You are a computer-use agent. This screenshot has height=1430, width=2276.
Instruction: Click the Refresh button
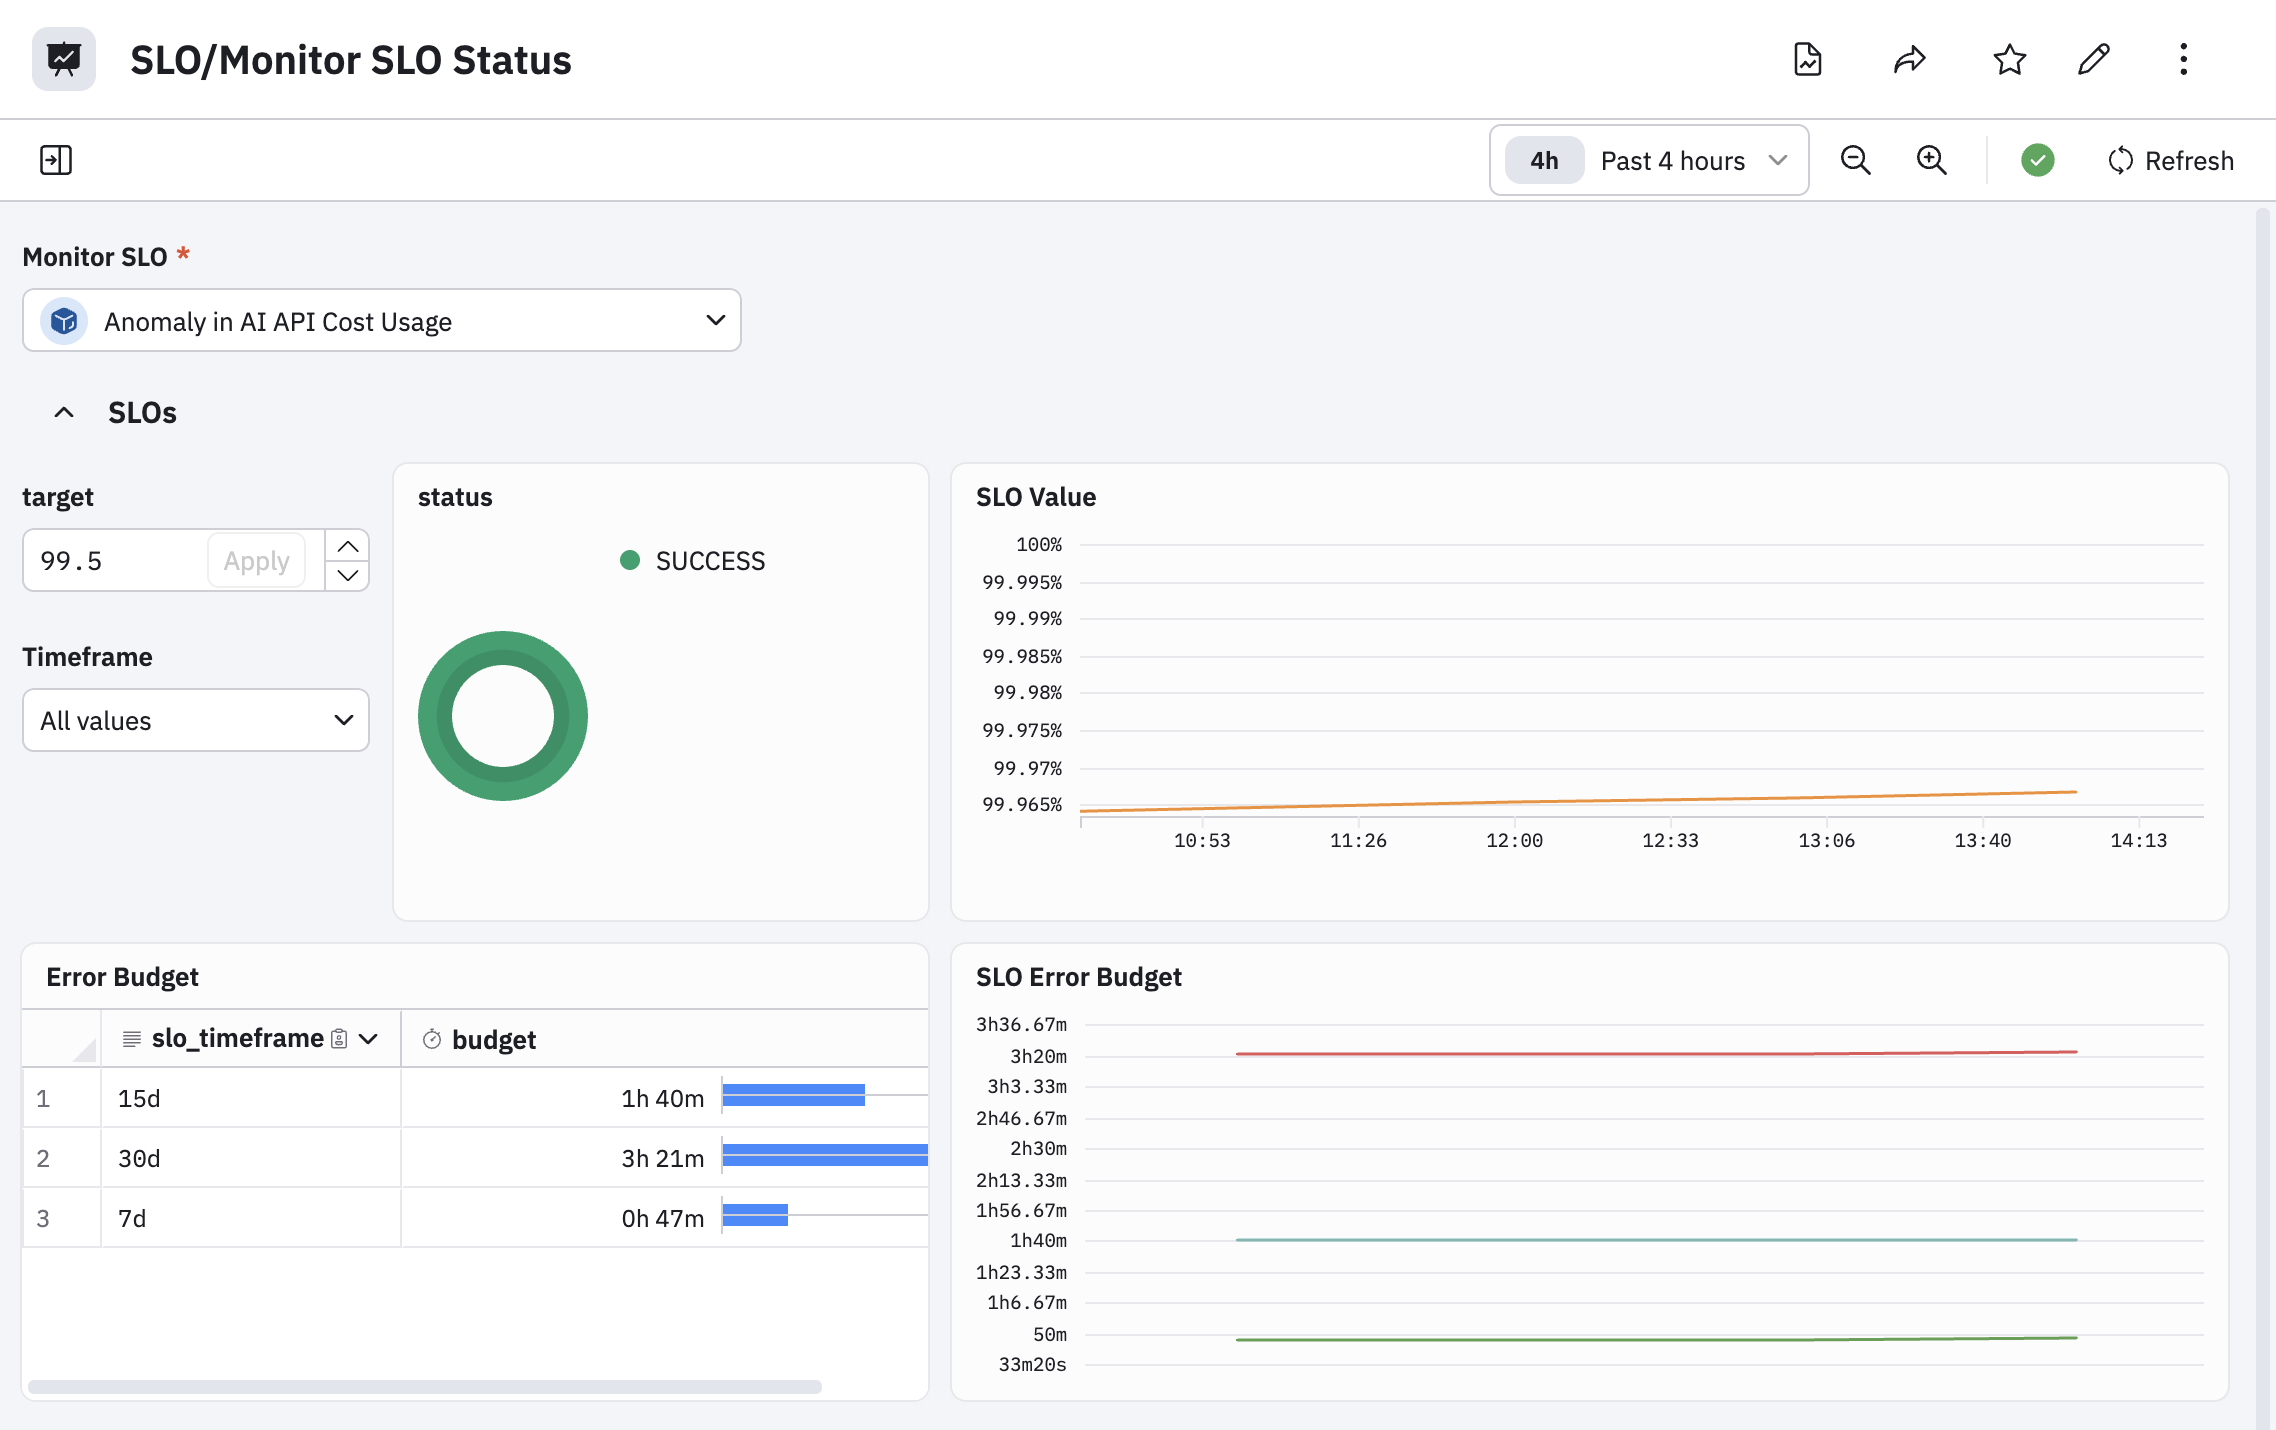[x=2170, y=160]
